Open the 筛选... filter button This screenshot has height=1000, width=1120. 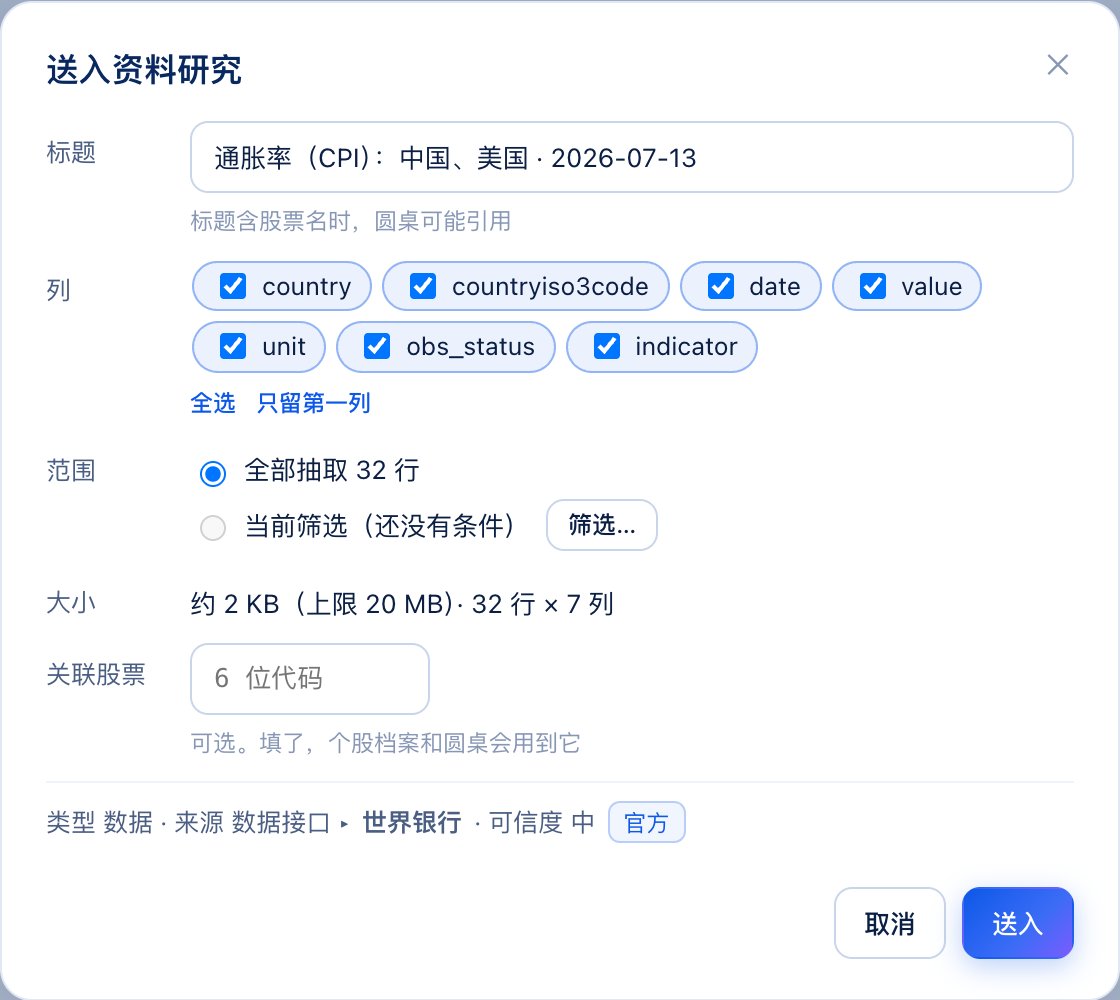pyautogui.click(x=601, y=525)
